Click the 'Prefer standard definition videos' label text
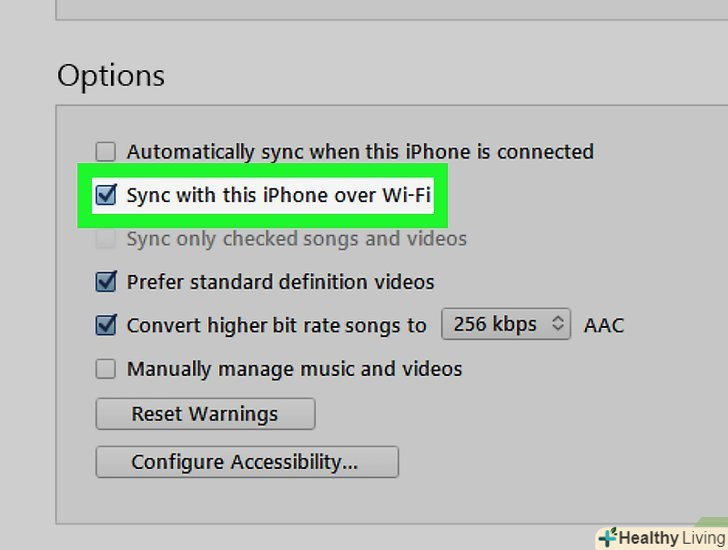Image resolution: width=728 pixels, height=550 pixels. [280, 282]
